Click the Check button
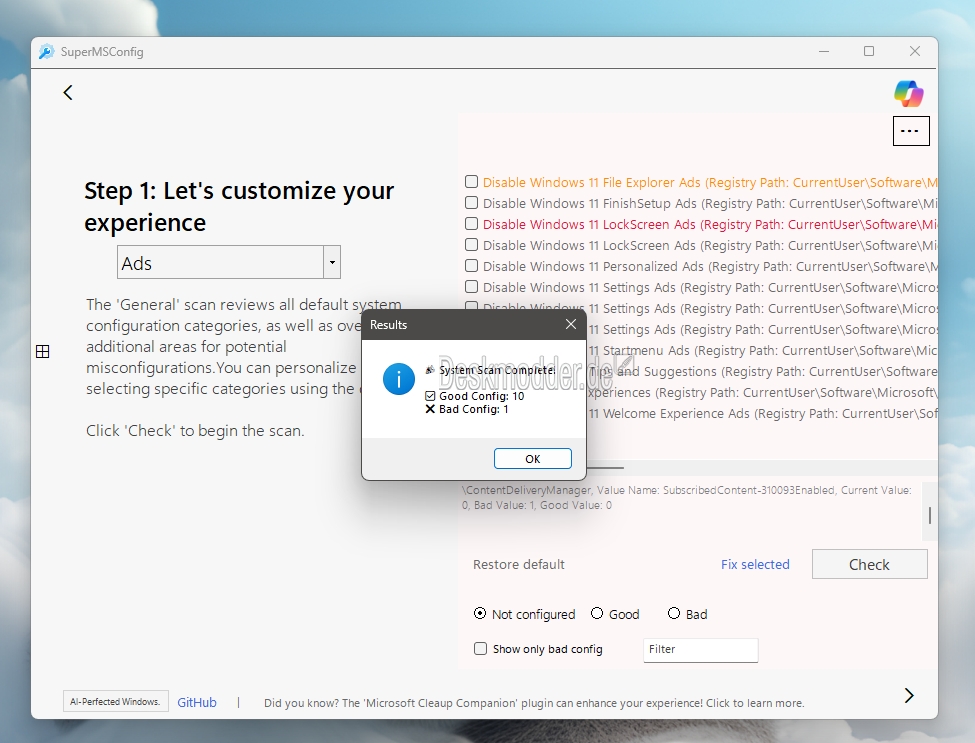This screenshot has width=975, height=743. point(869,565)
